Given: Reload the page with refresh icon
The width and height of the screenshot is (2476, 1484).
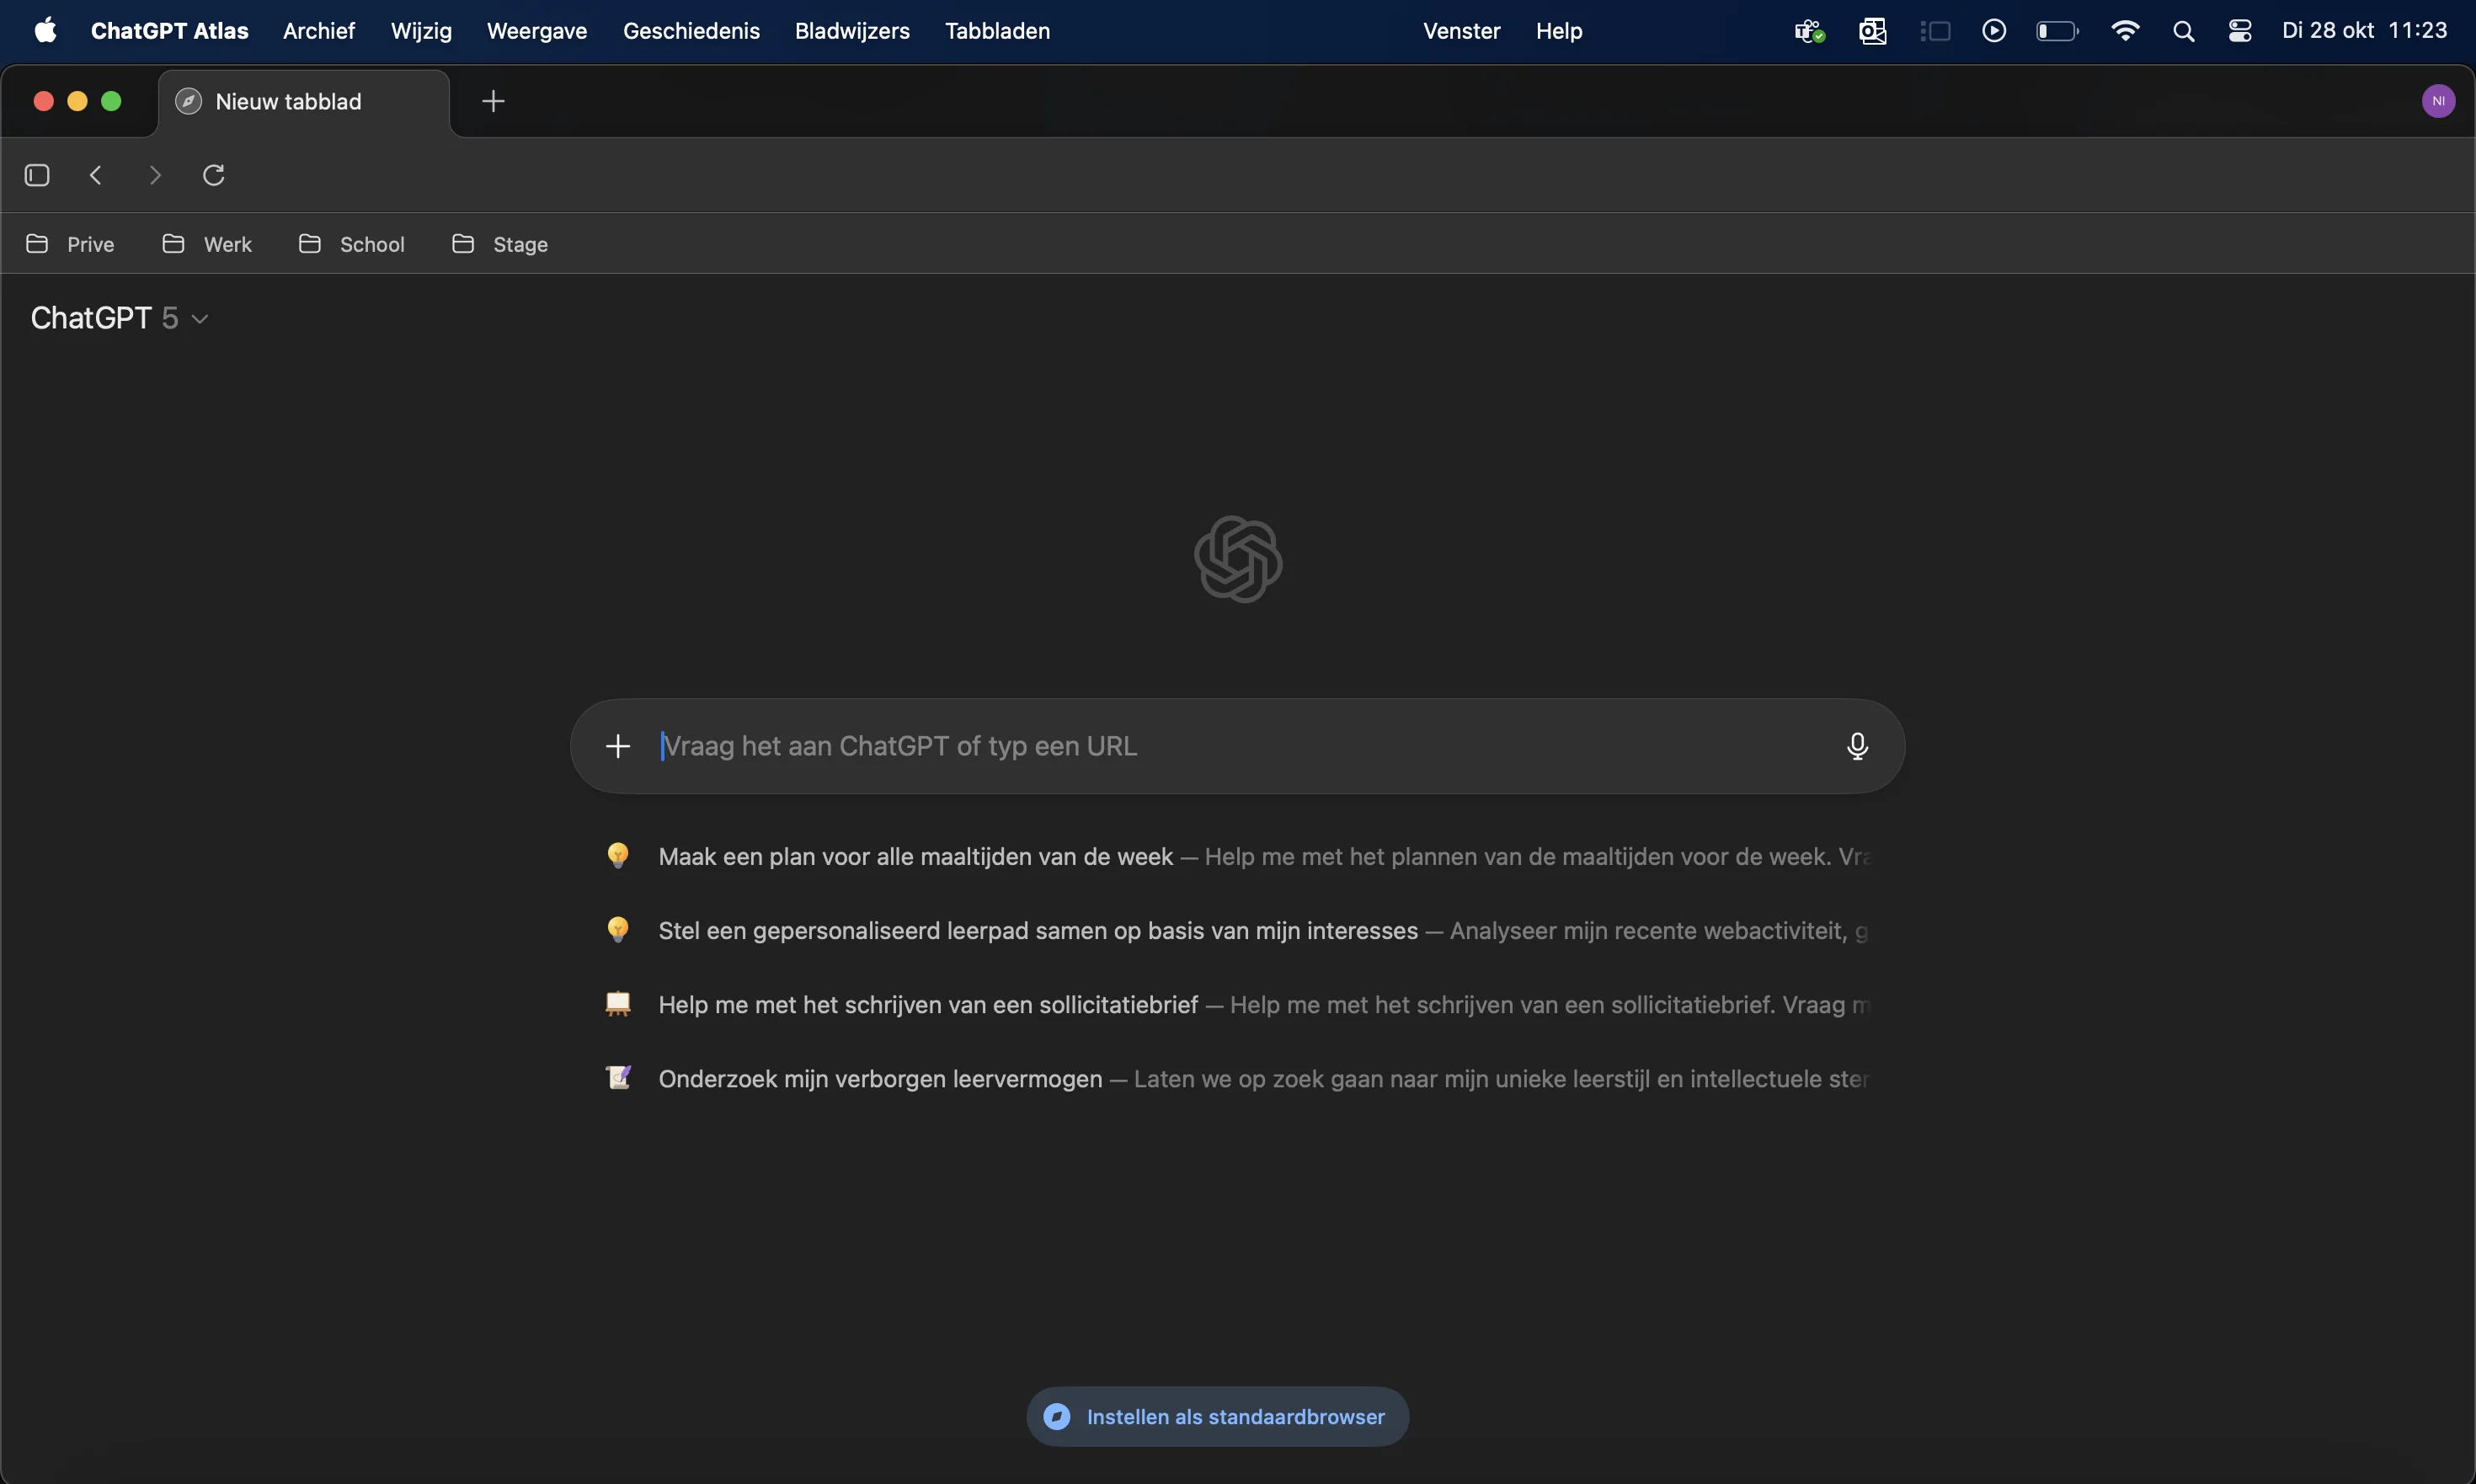Looking at the screenshot, I should [x=214, y=175].
